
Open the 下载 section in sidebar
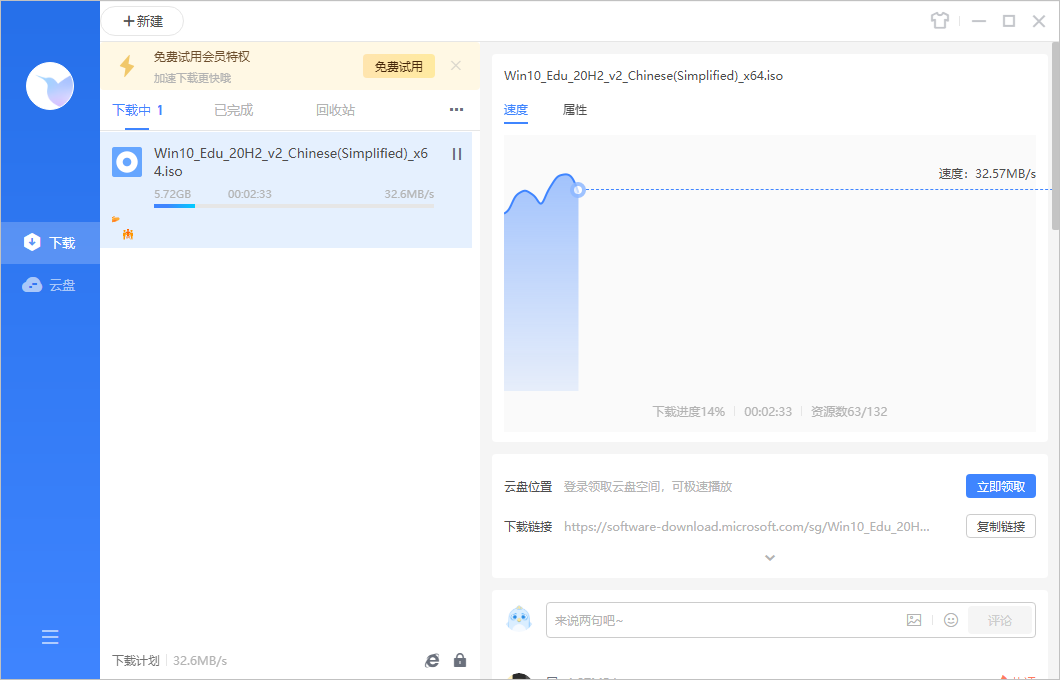point(50,243)
